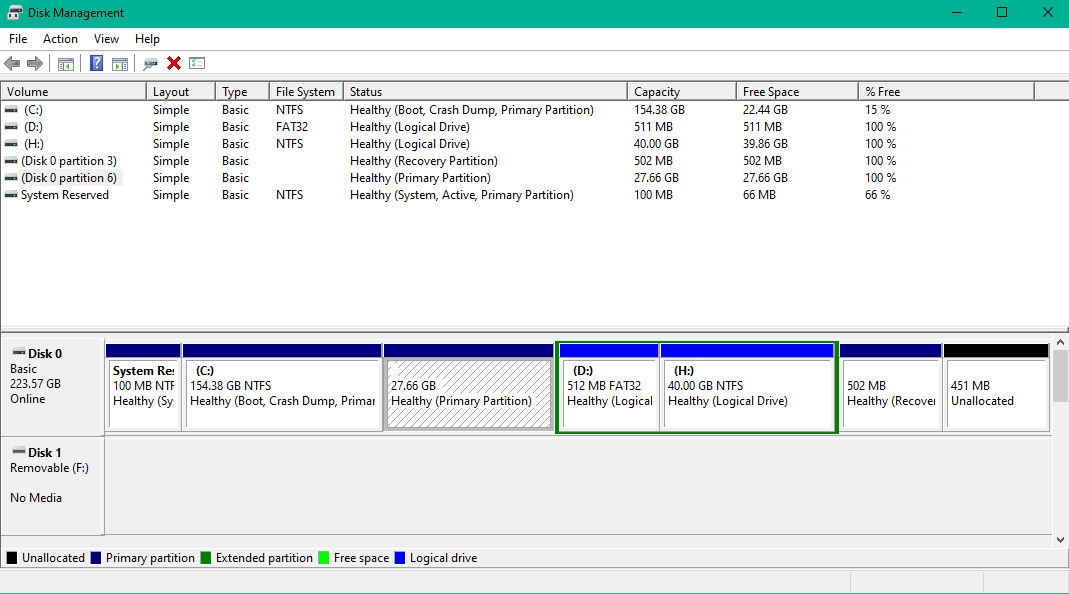
Task: Click the drive icon beside System Reserved
Action: point(11,194)
